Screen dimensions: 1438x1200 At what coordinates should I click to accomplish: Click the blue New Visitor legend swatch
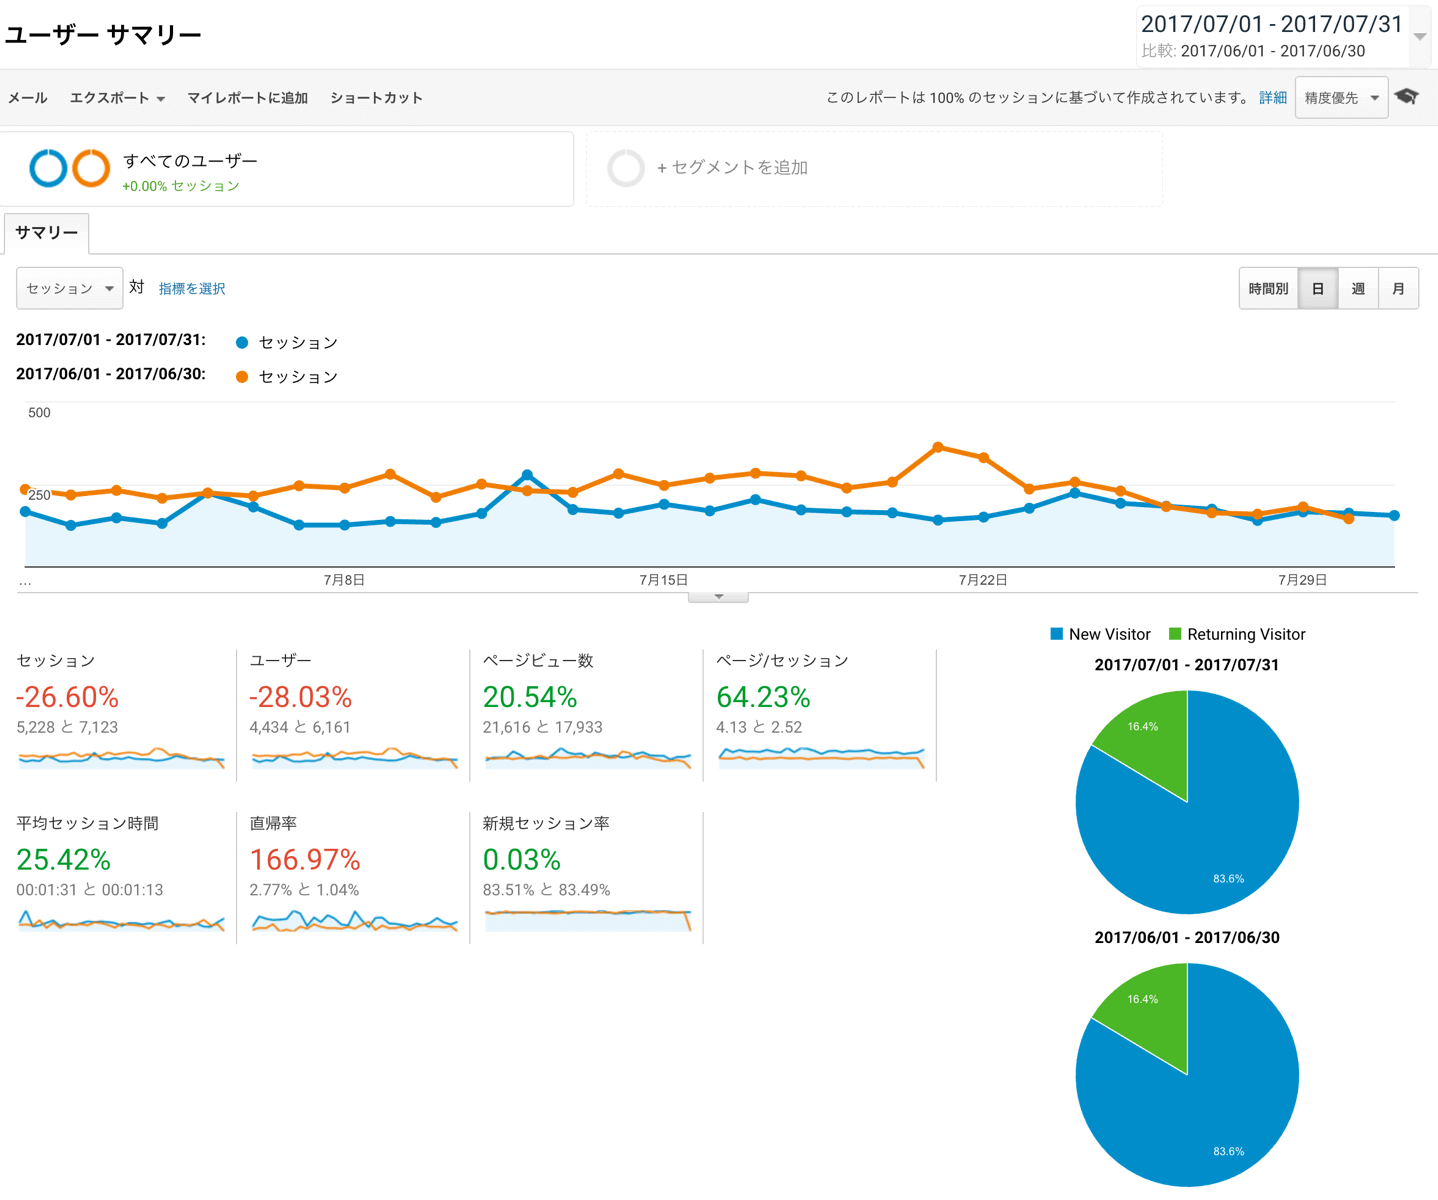[1057, 634]
